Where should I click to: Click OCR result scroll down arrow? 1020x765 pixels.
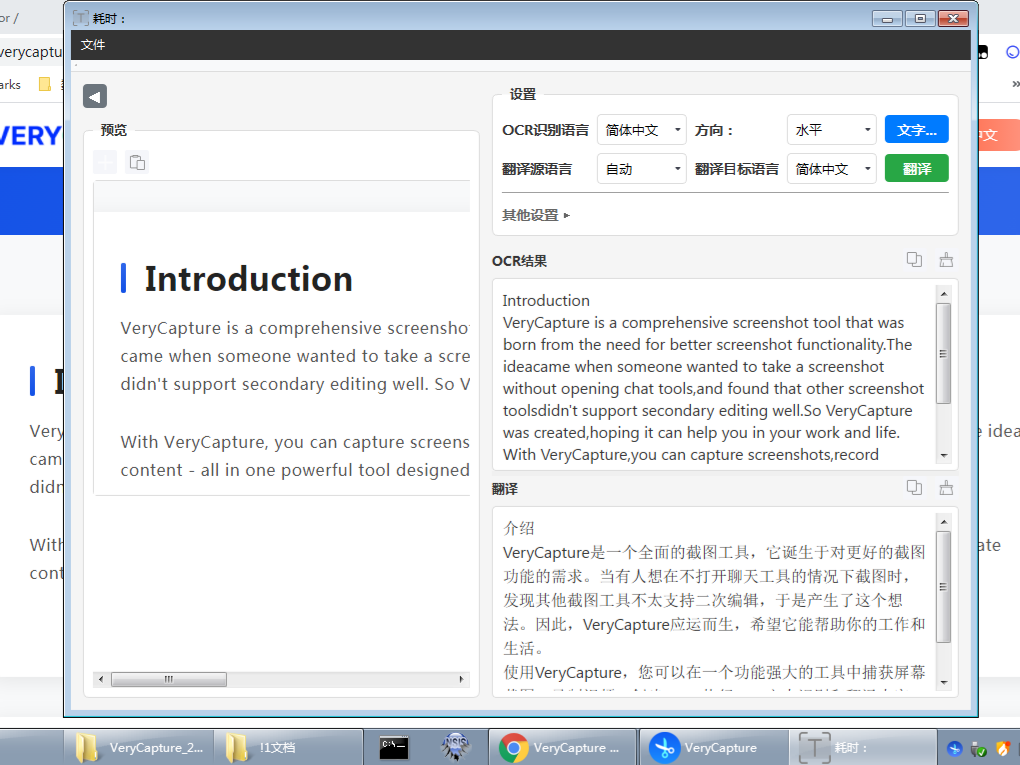(944, 456)
